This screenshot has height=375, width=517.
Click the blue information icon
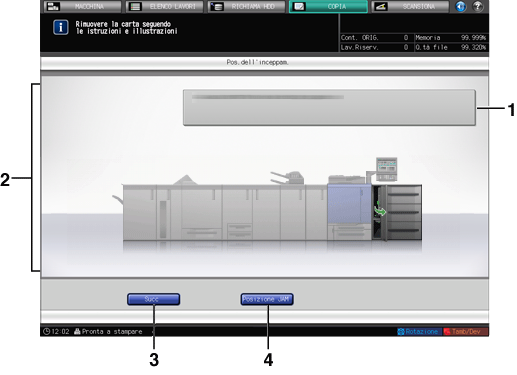[61, 27]
